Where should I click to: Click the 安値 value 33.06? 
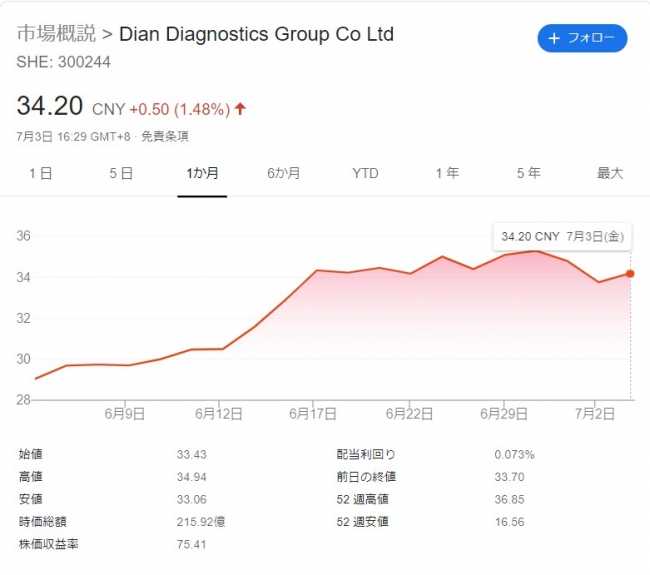click(192, 500)
